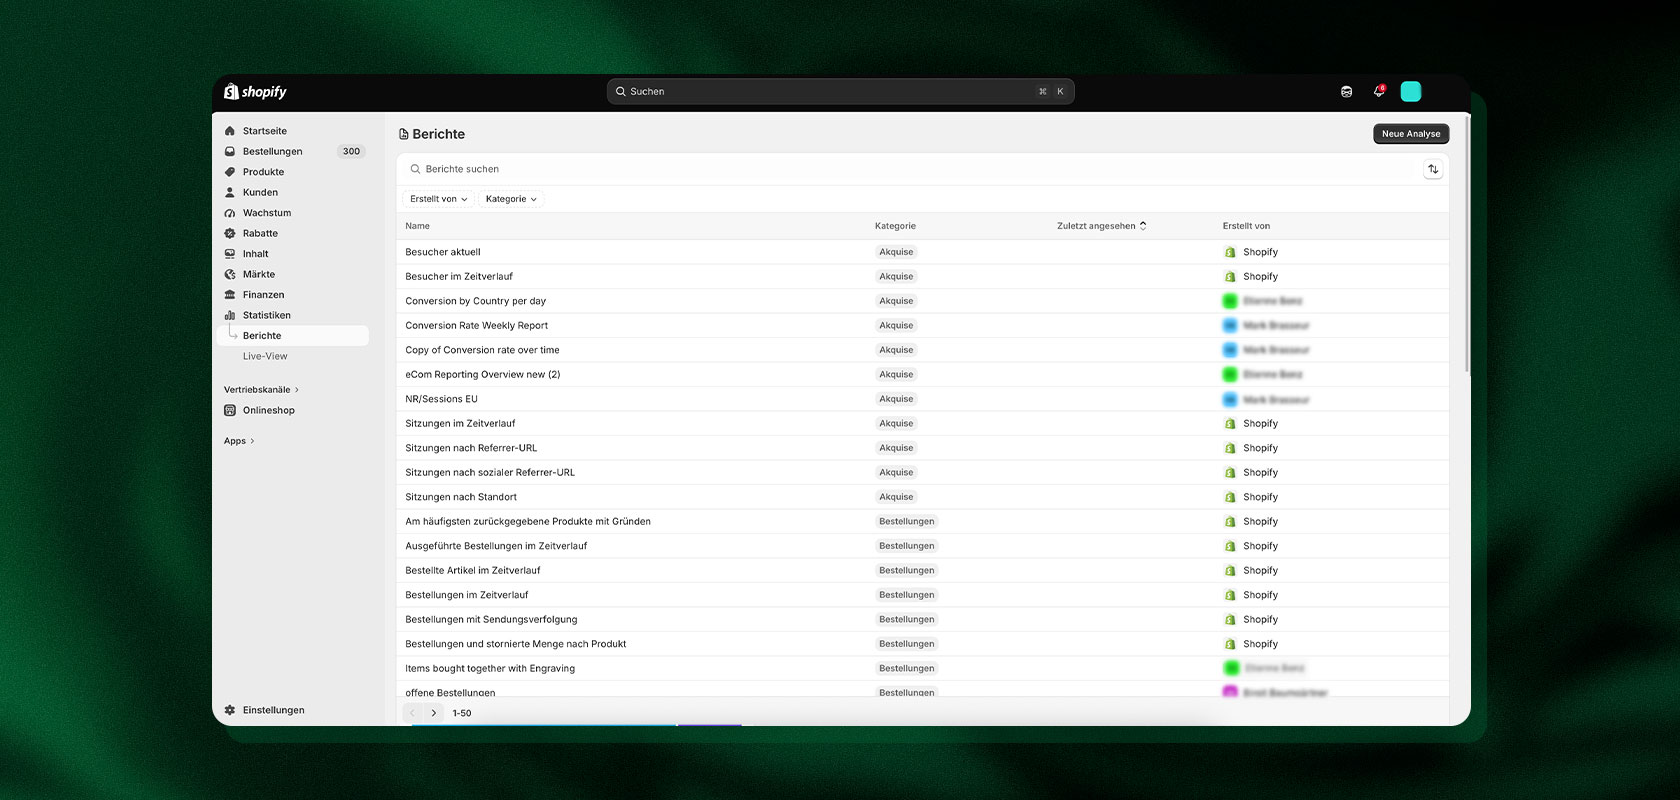Click the Märkte globe icon
The height and width of the screenshot is (800, 1680).
tap(230, 275)
